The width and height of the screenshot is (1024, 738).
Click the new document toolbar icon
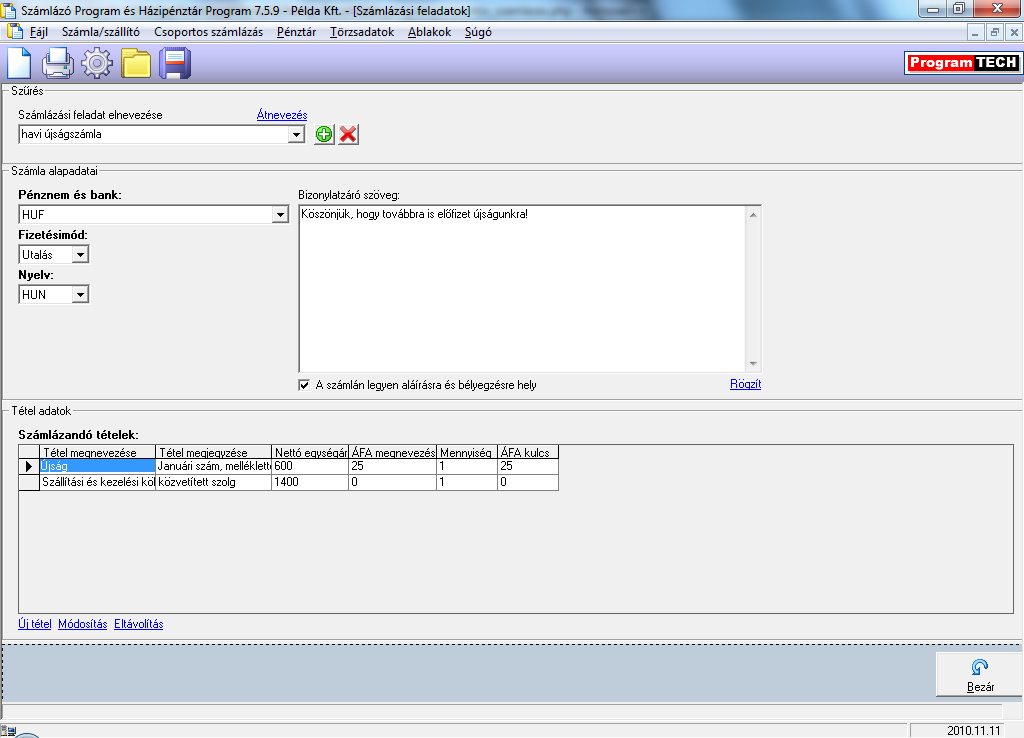tap(20, 64)
